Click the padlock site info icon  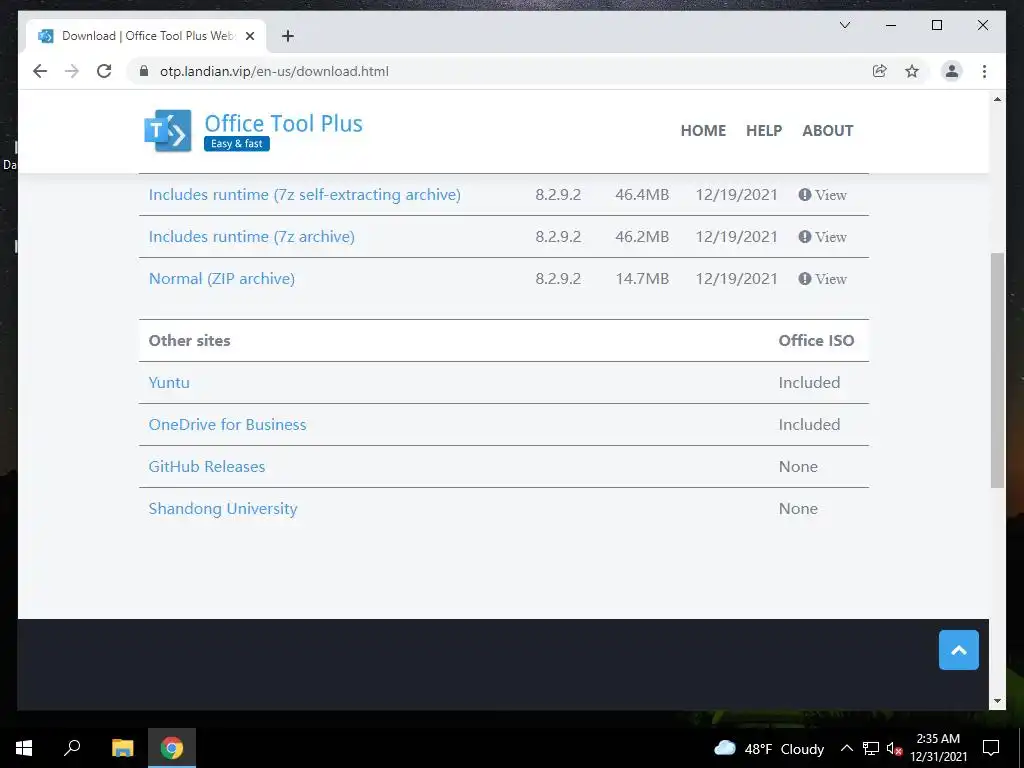click(144, 71)
